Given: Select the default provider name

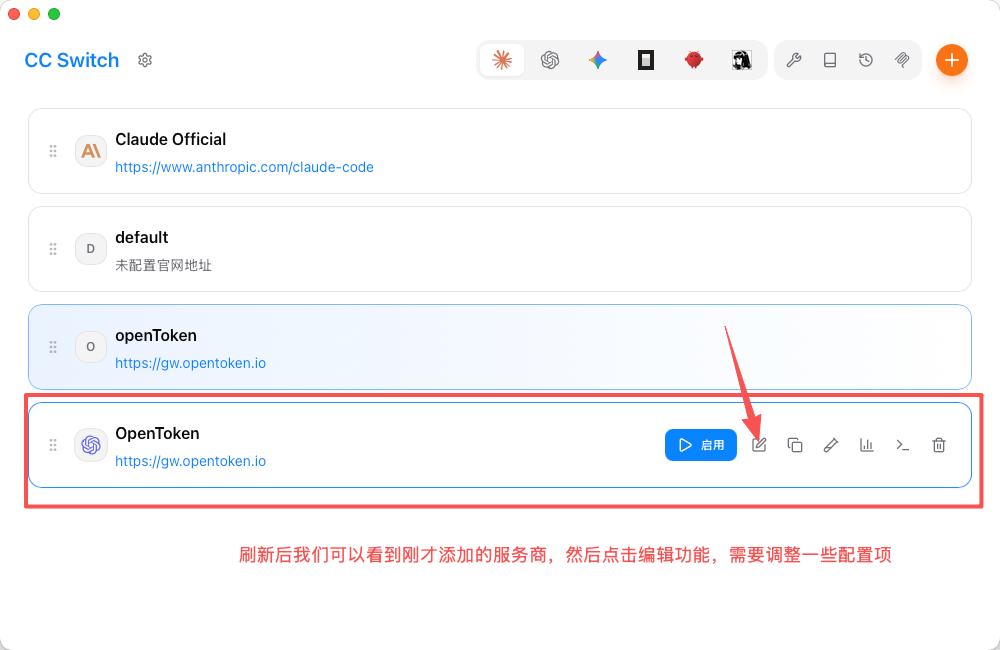Looking at the screenshot, I should 142,237.
